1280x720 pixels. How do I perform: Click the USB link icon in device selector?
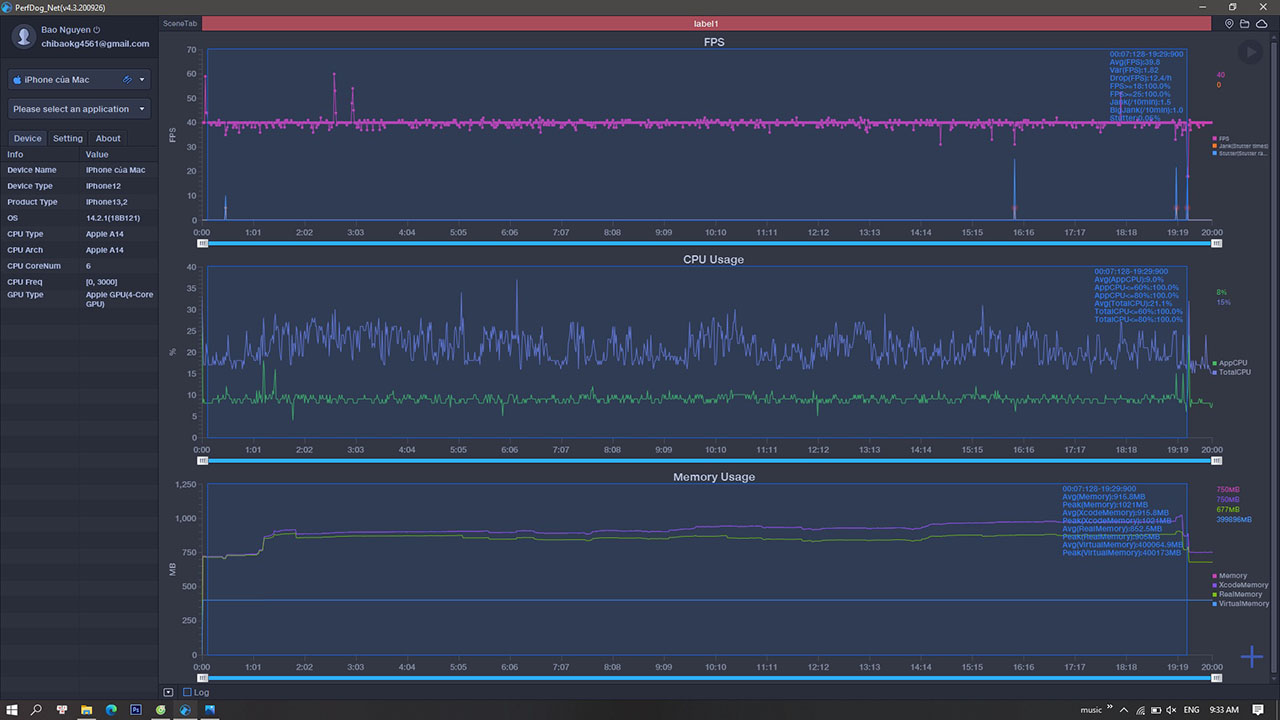click(127, 80)
